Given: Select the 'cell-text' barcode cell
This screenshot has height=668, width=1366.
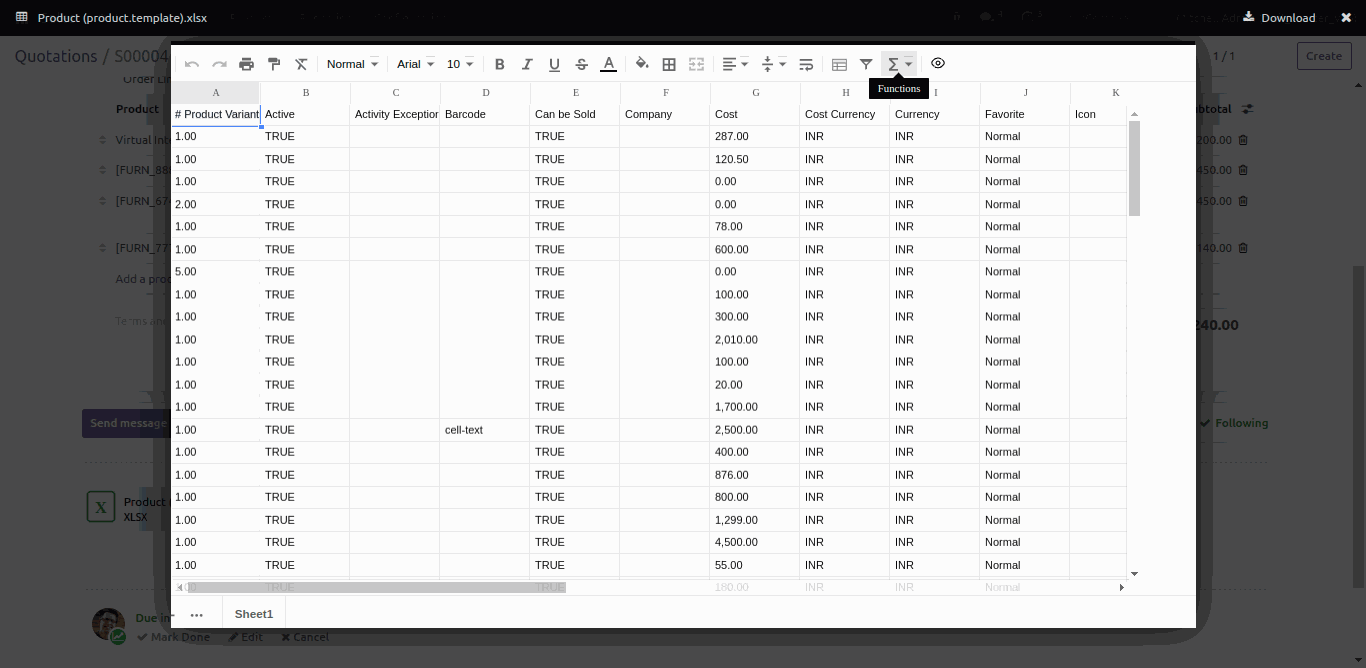Looking at the screenshot, I should [485, 430].
